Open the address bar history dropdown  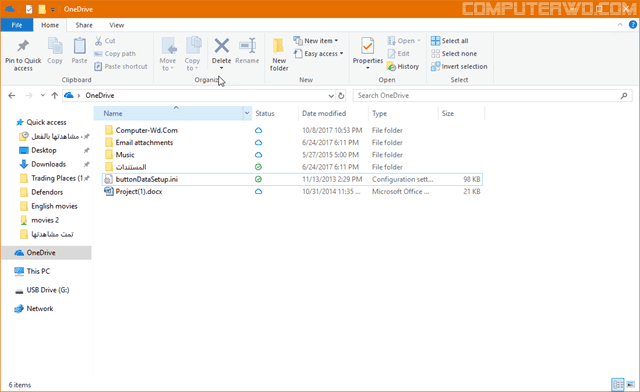(x=331, y=96)
